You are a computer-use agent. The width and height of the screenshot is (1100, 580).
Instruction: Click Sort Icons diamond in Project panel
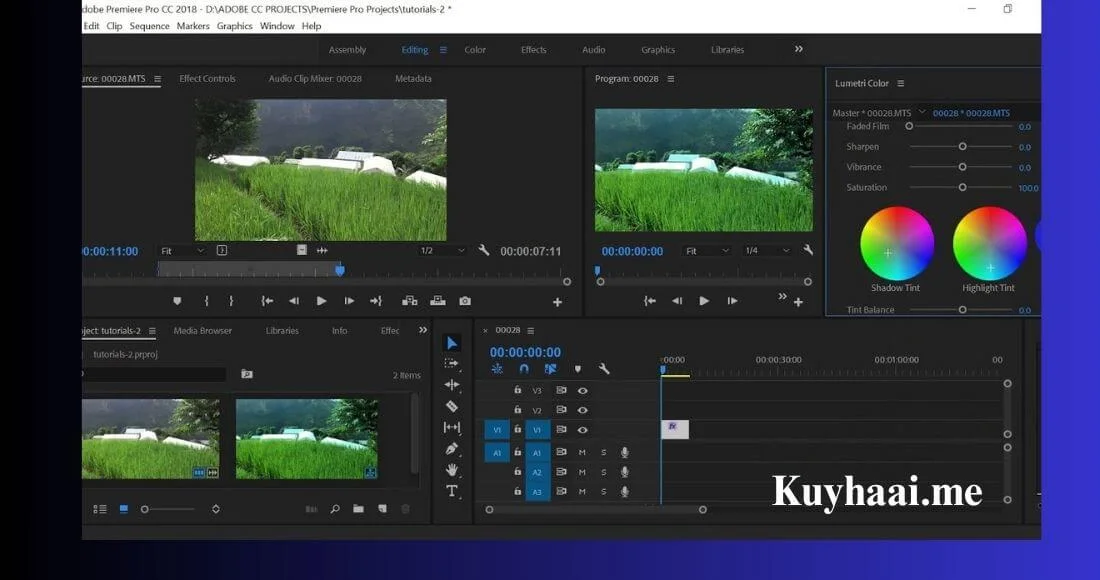click(x=216, y=509)
